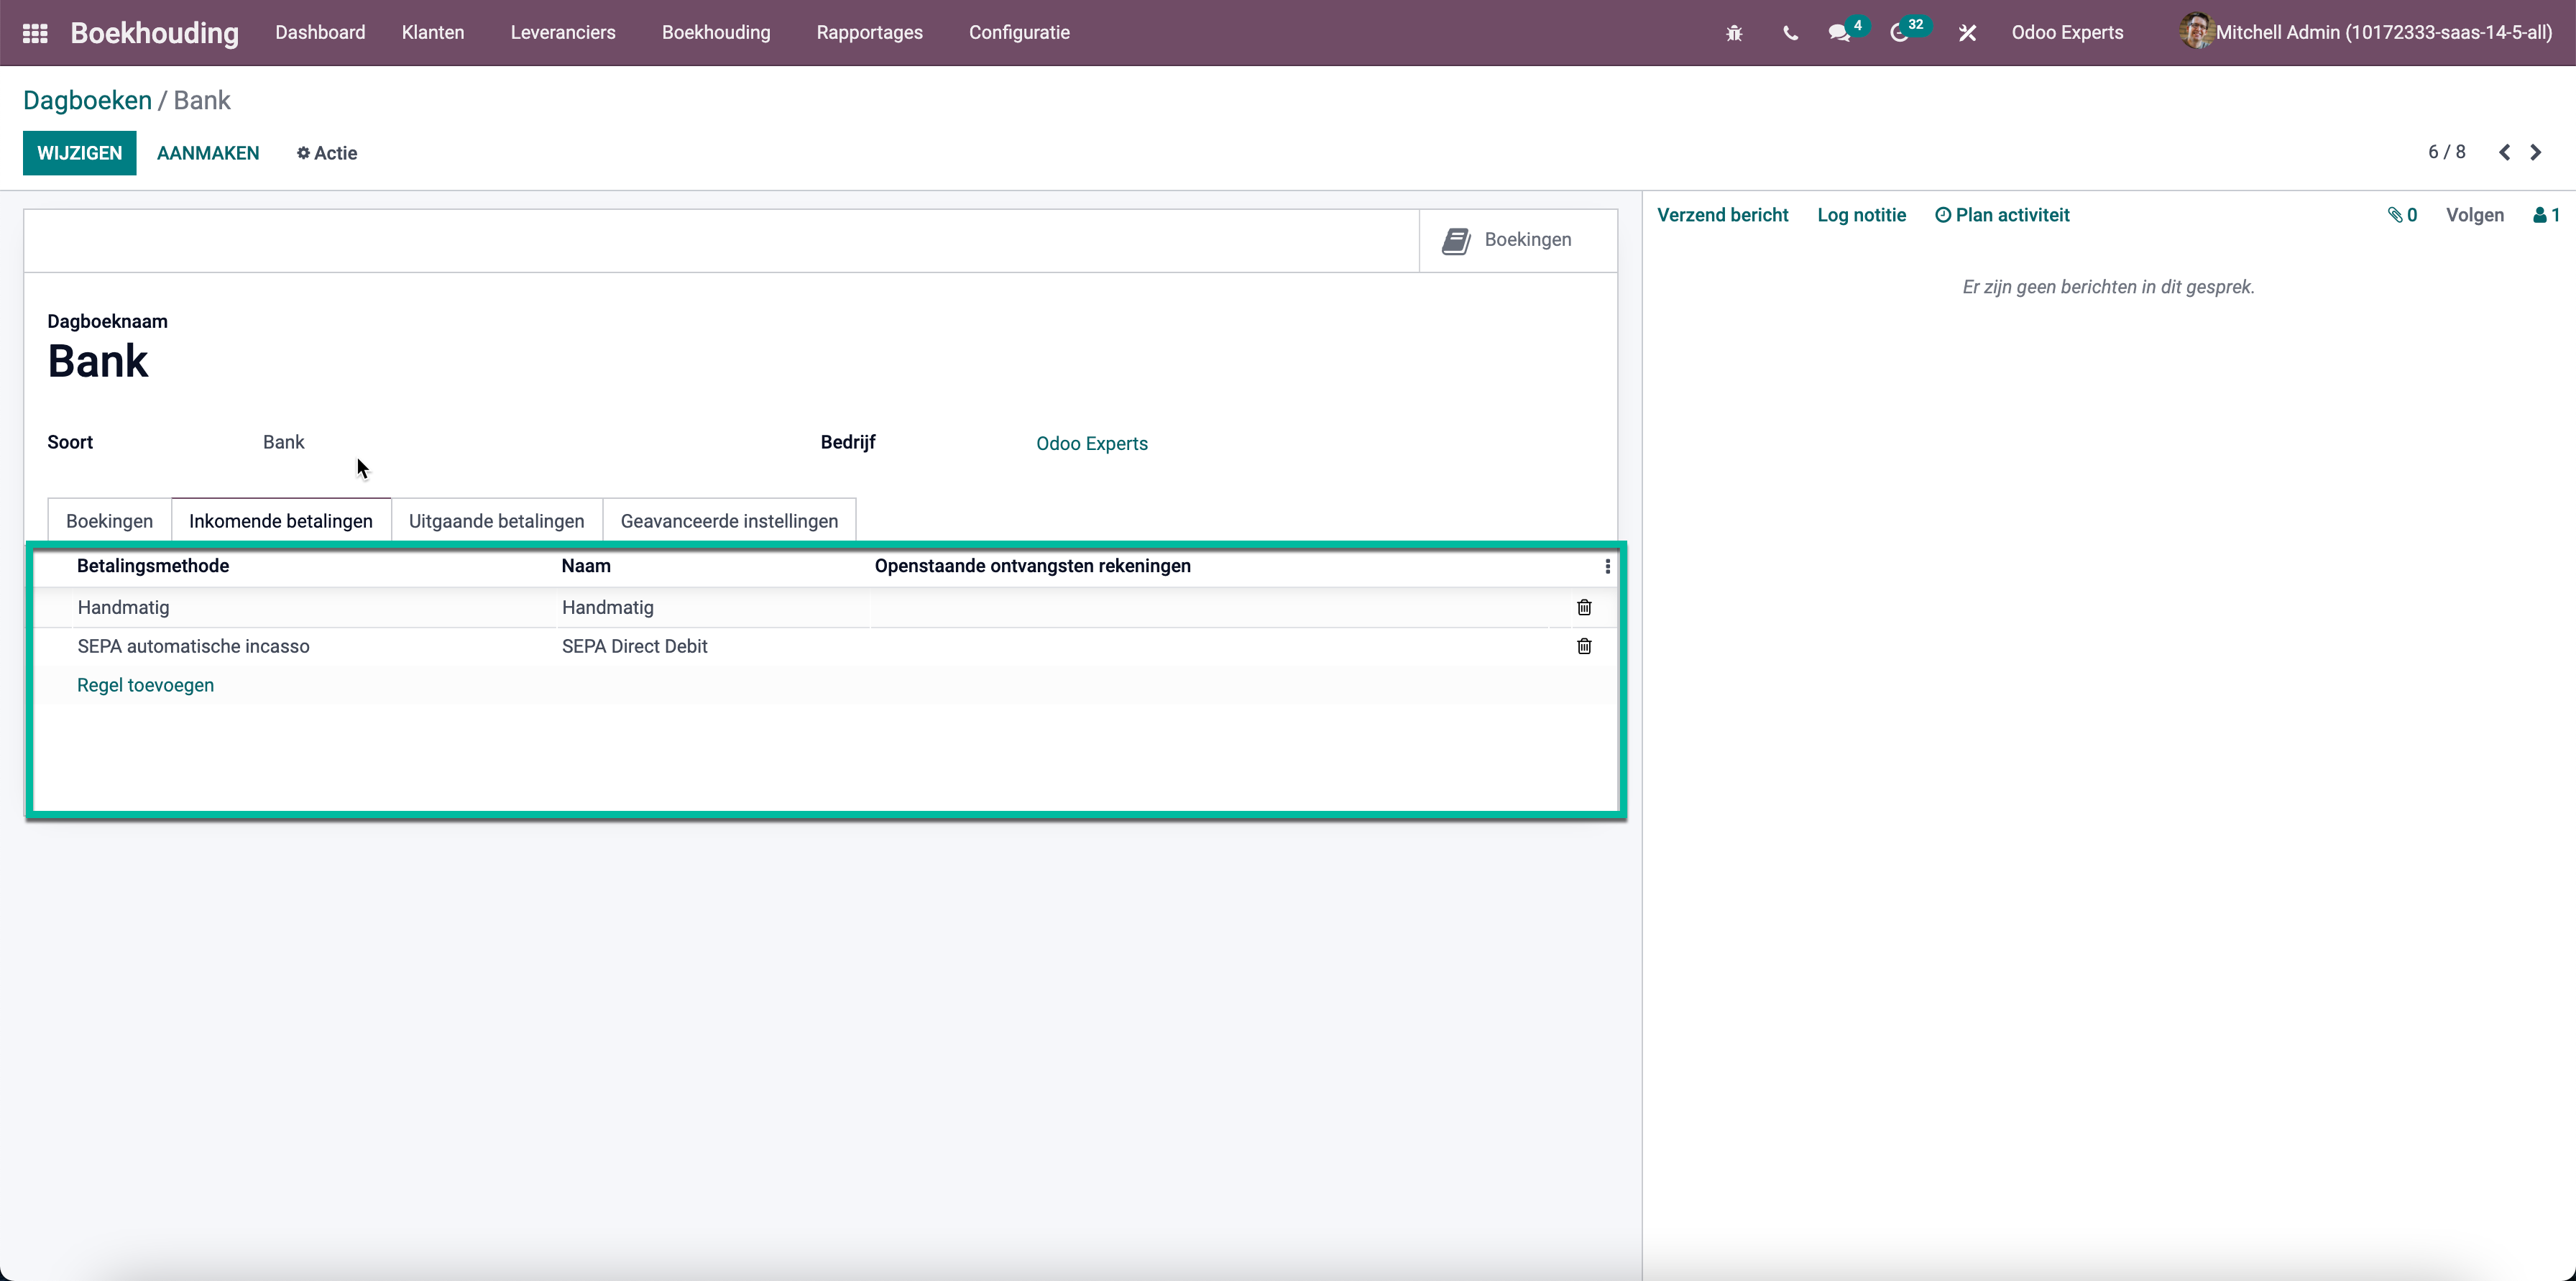Open the Boekingen book stat button
This screenshot has width=2576, height=1281.
click(x=1509, y=240)
